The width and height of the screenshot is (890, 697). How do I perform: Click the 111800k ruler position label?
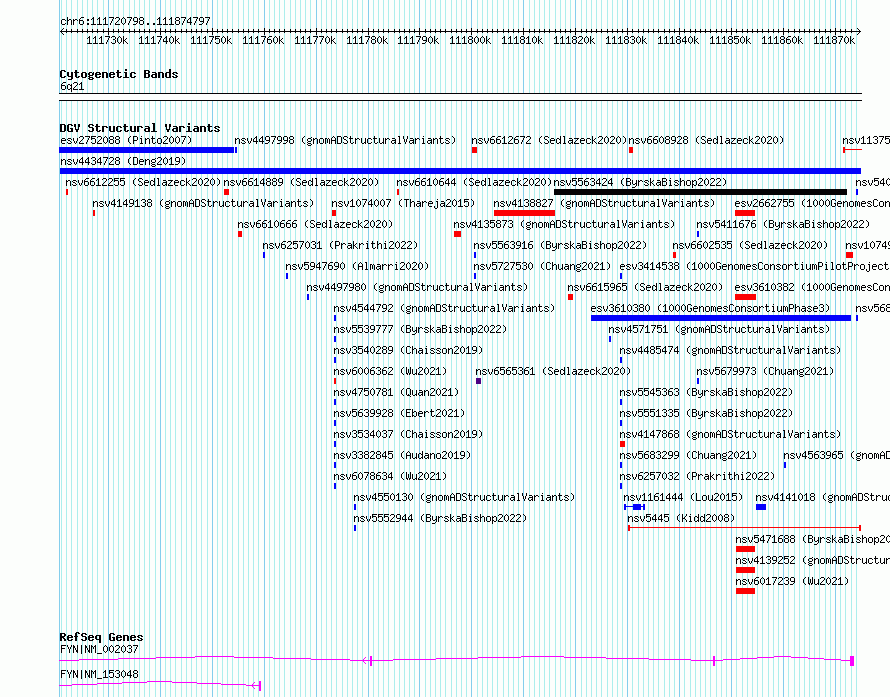[x=470, y=40]
